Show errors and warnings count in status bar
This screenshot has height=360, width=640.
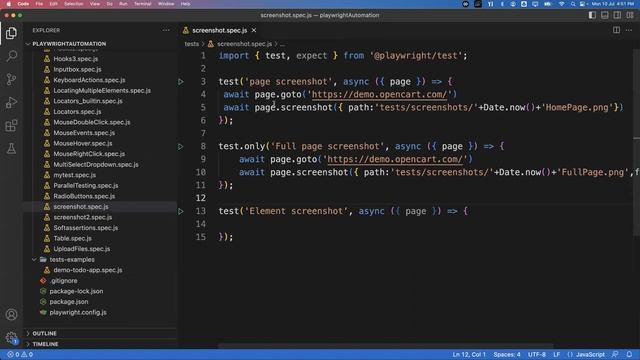click(x=20, y=355)
